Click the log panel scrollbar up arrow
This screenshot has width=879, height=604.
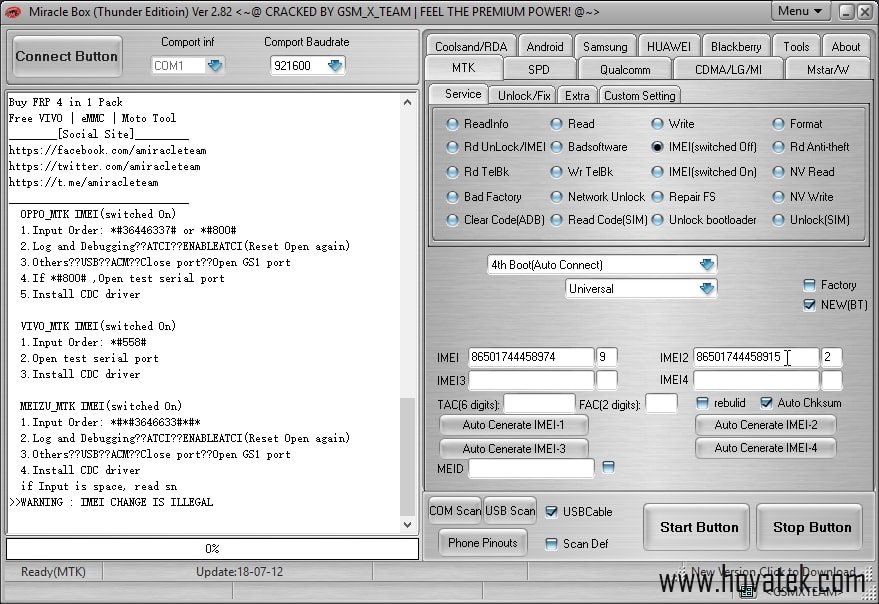click(x=408, y=102)
